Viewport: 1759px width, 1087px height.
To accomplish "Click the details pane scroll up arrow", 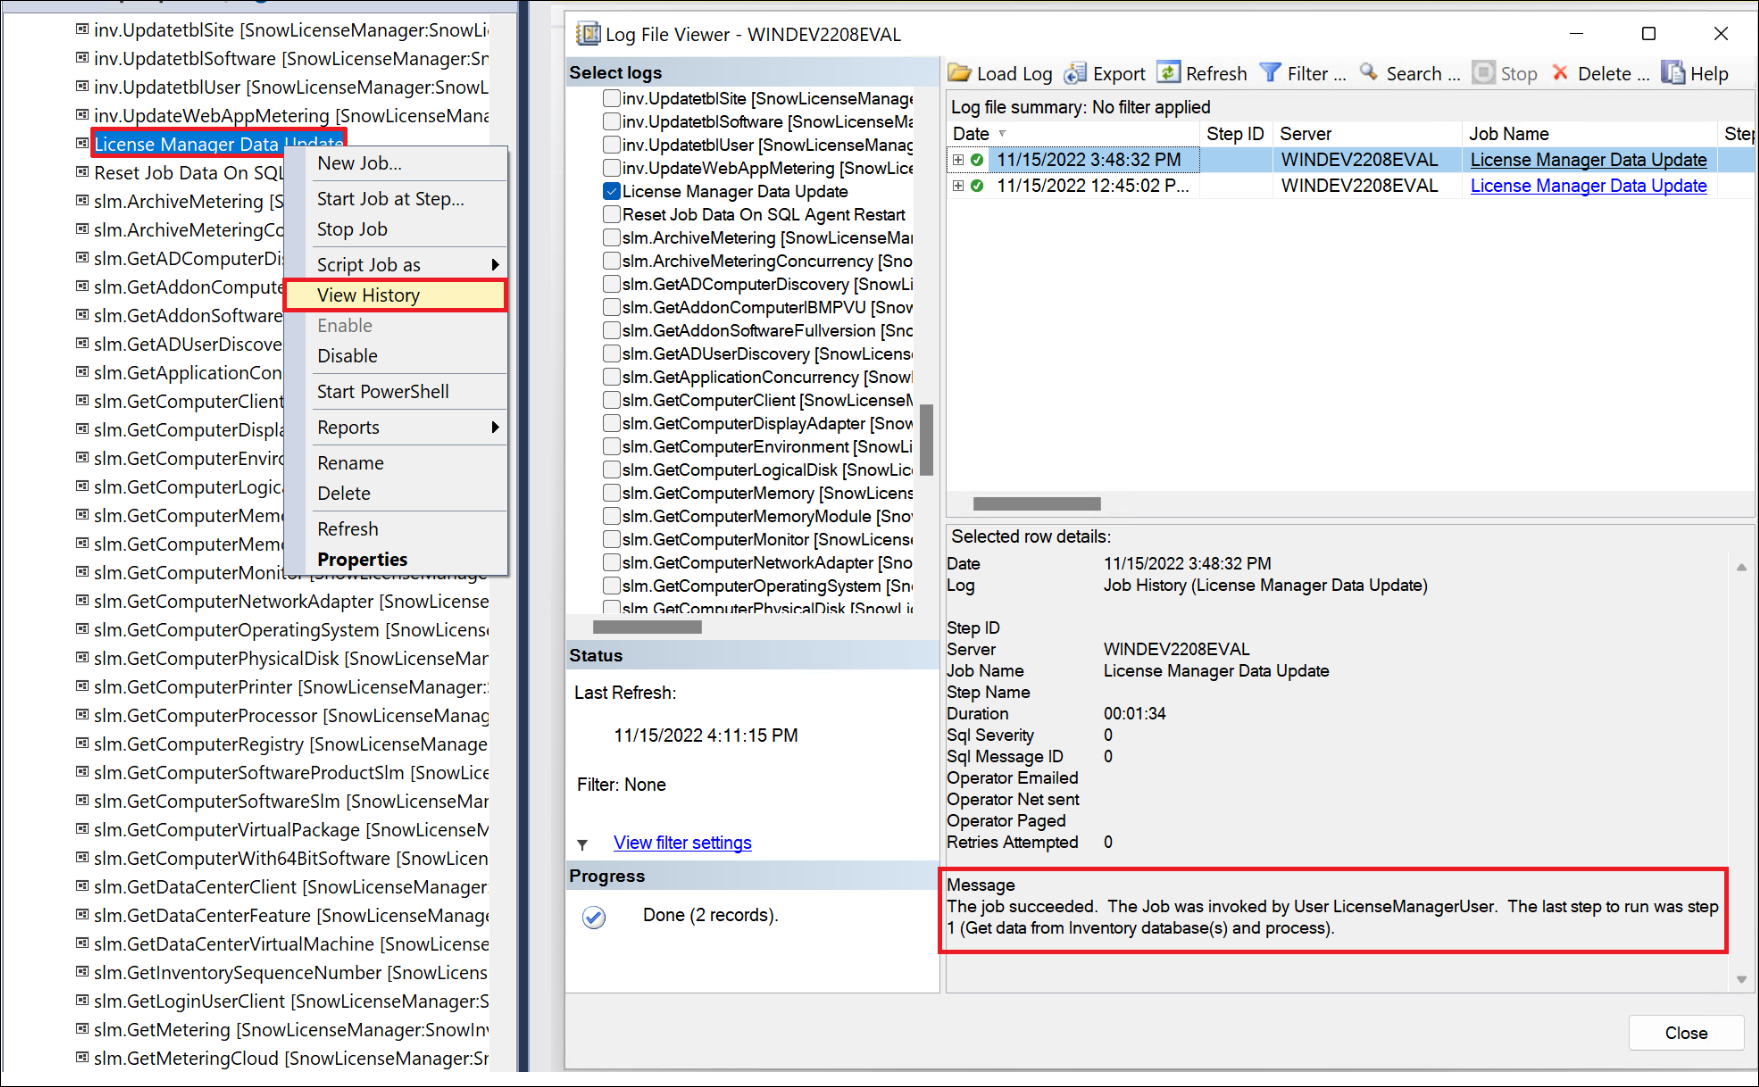I will [1741, 567].
